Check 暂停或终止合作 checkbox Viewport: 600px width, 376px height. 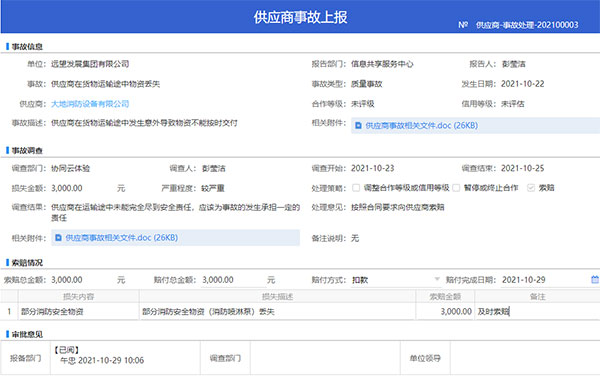456,188
